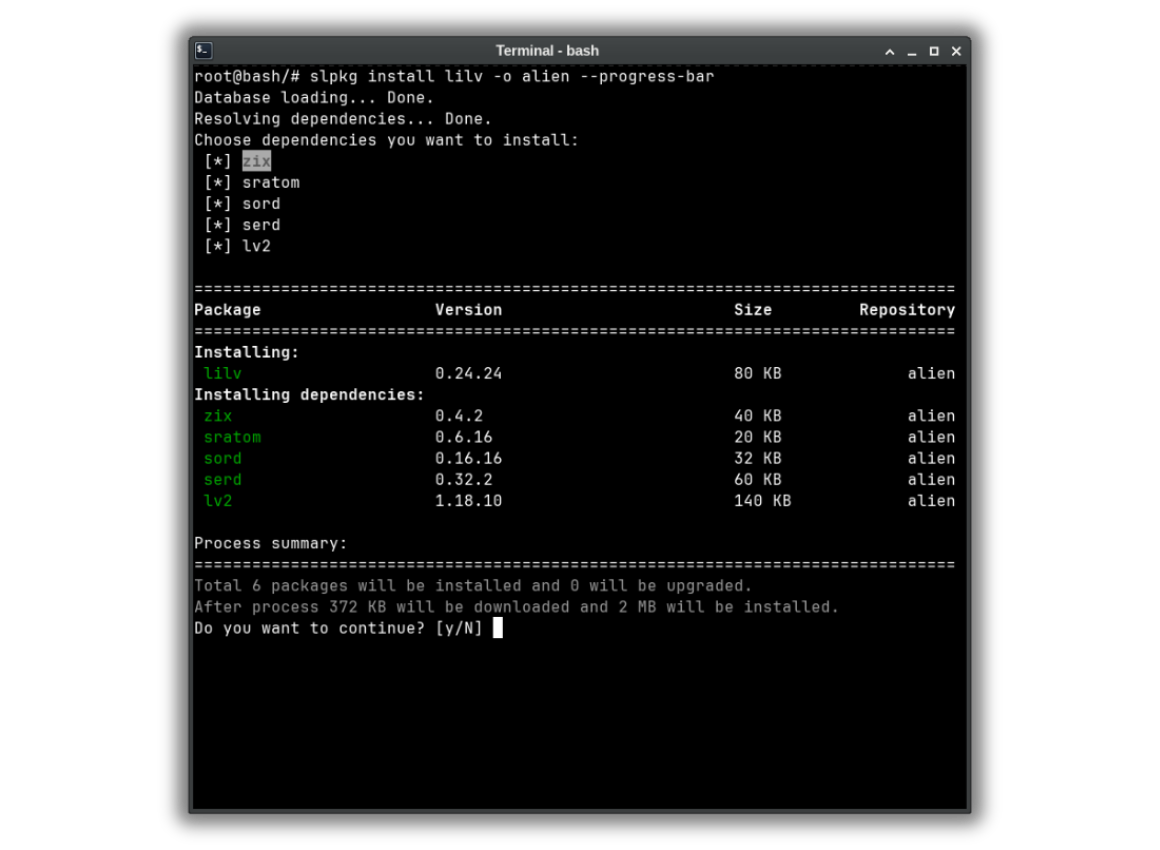Click version 0.32.2 value

[464, 480]
